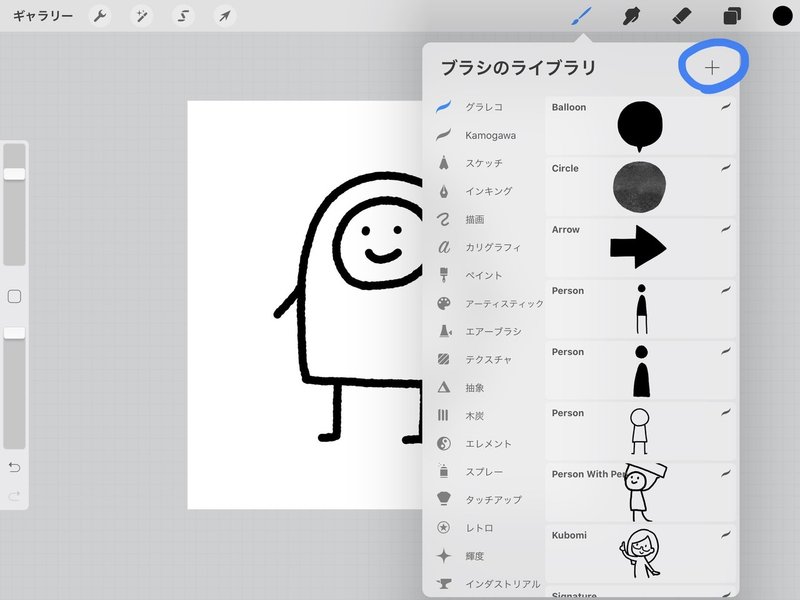The height and width of the screenshot is (600, 800).
Task: Open the 描画 brush category
Action: (x=484, y=219)
